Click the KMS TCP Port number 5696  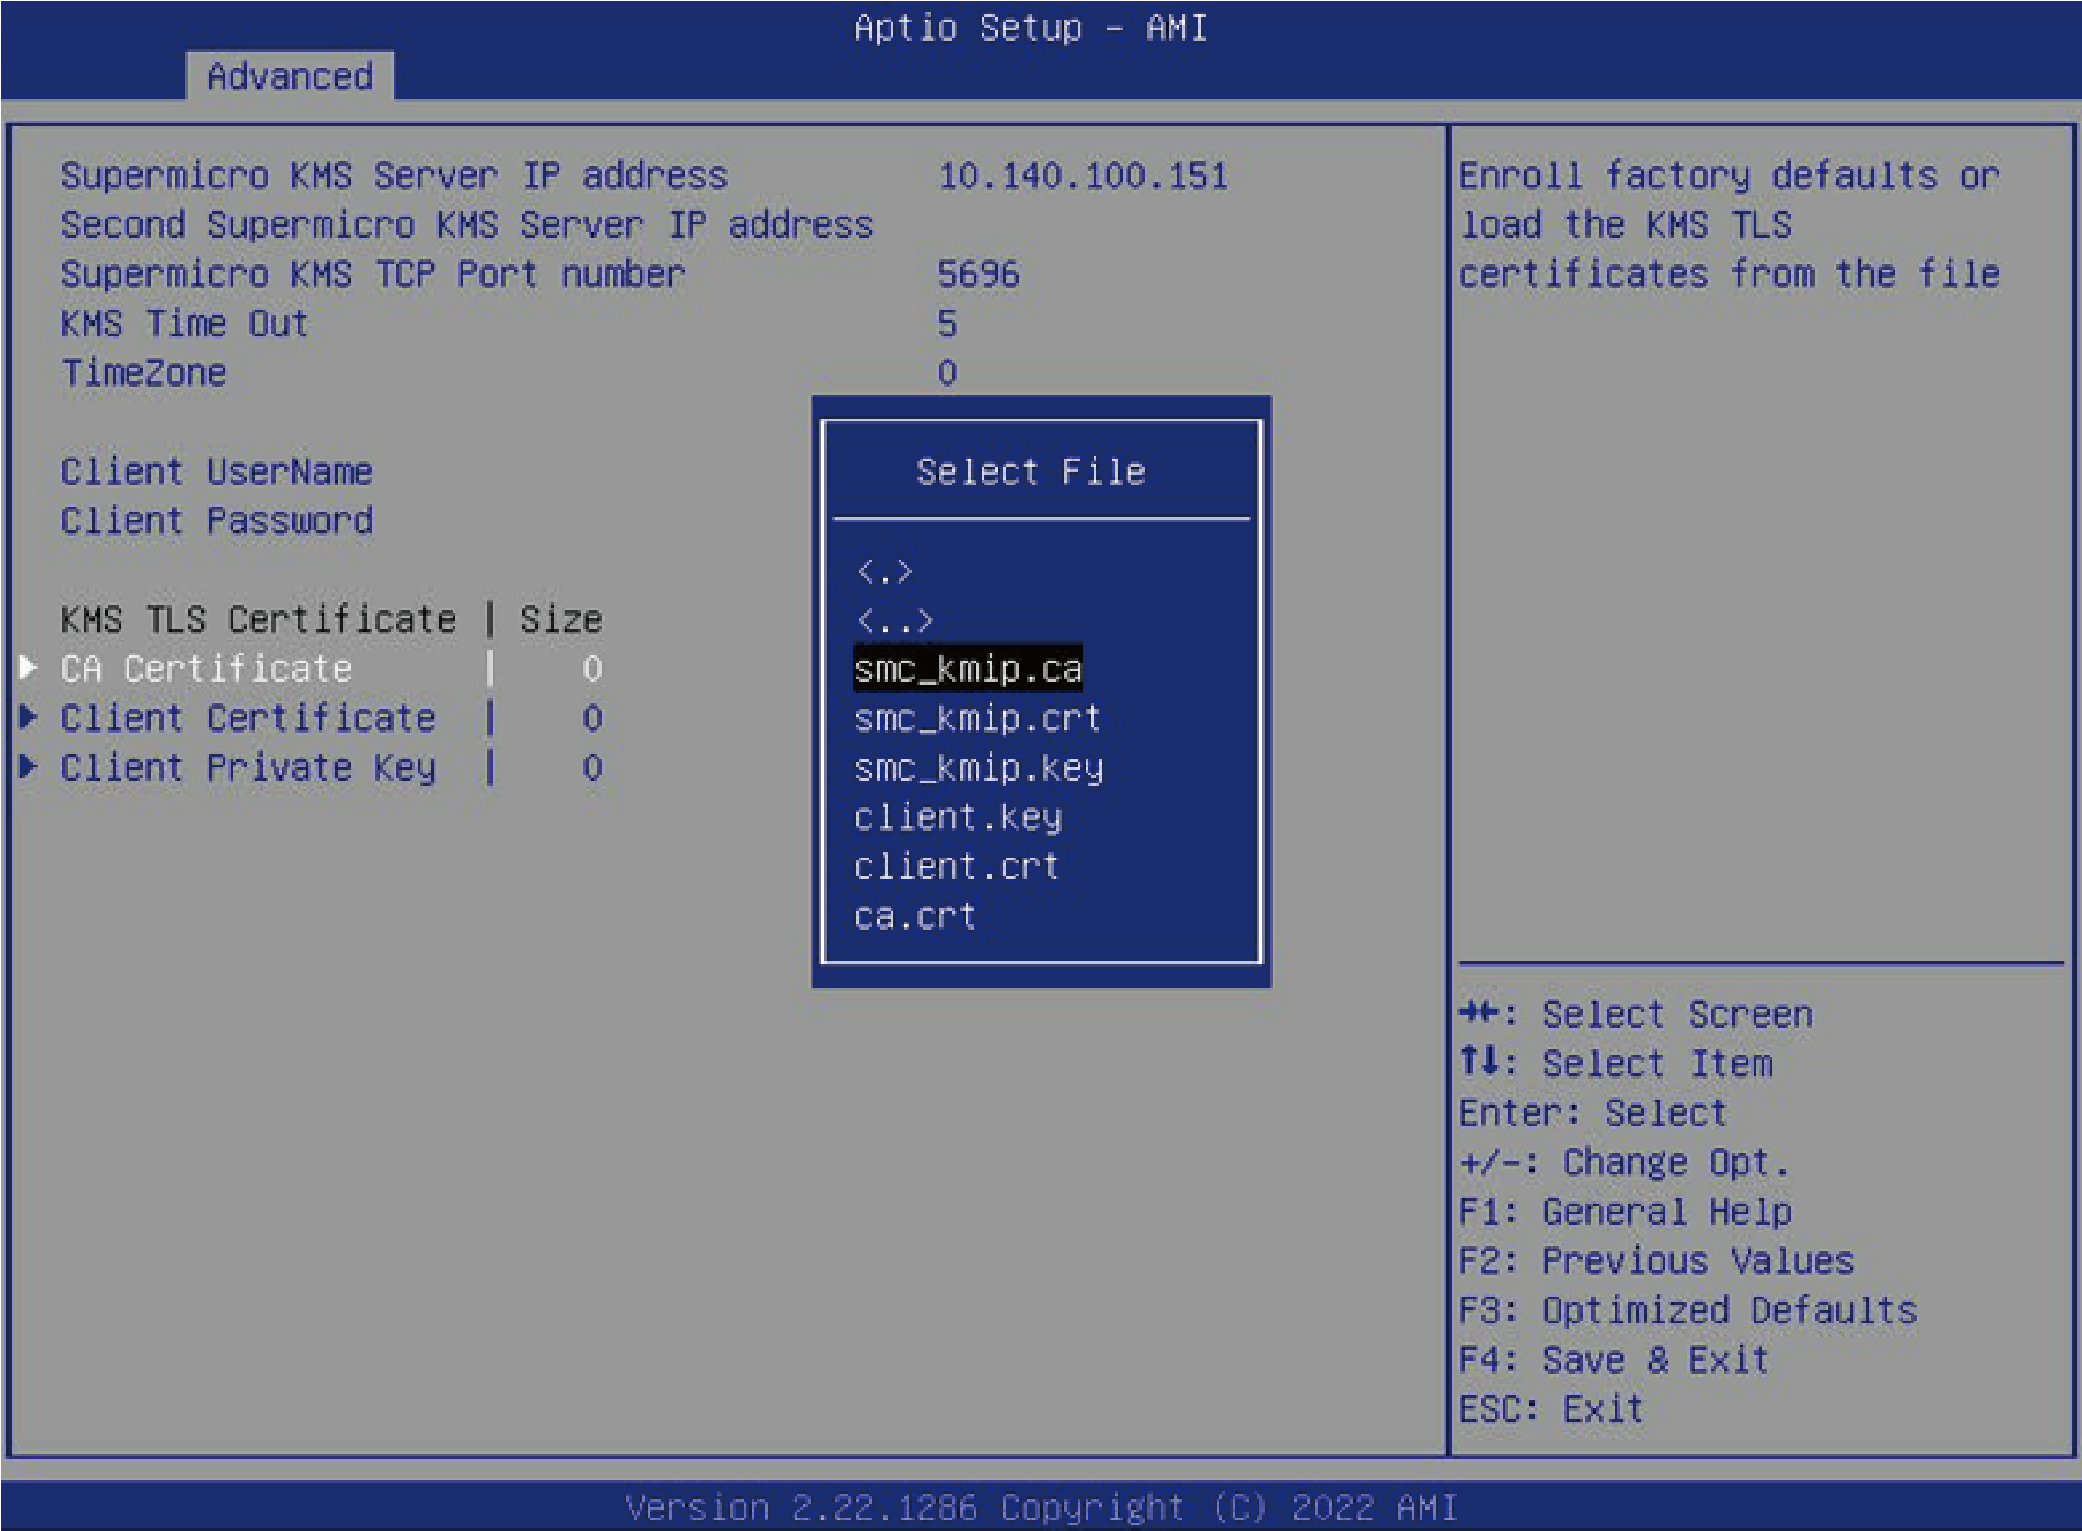[977, 274]
